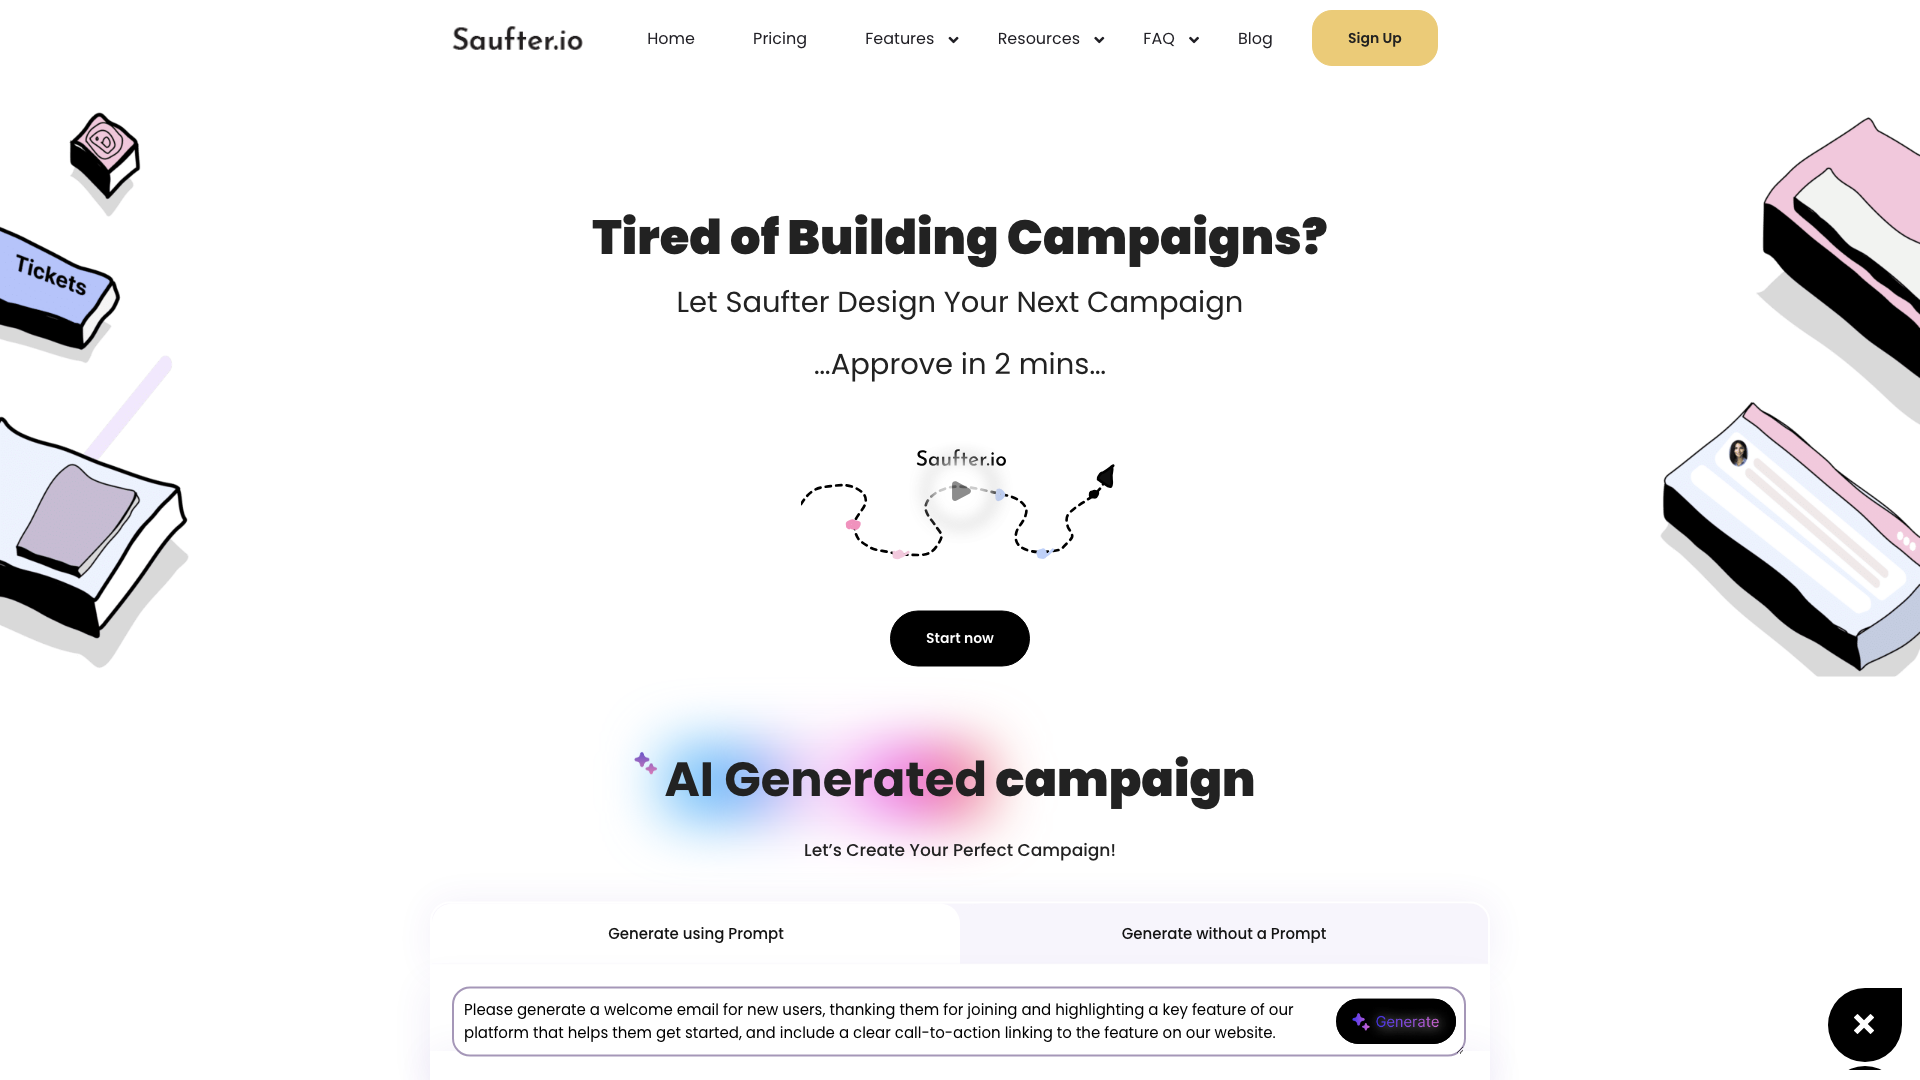Click the close X button bottom right
This screenshot has width=1920, height=1080.
1863,1023
